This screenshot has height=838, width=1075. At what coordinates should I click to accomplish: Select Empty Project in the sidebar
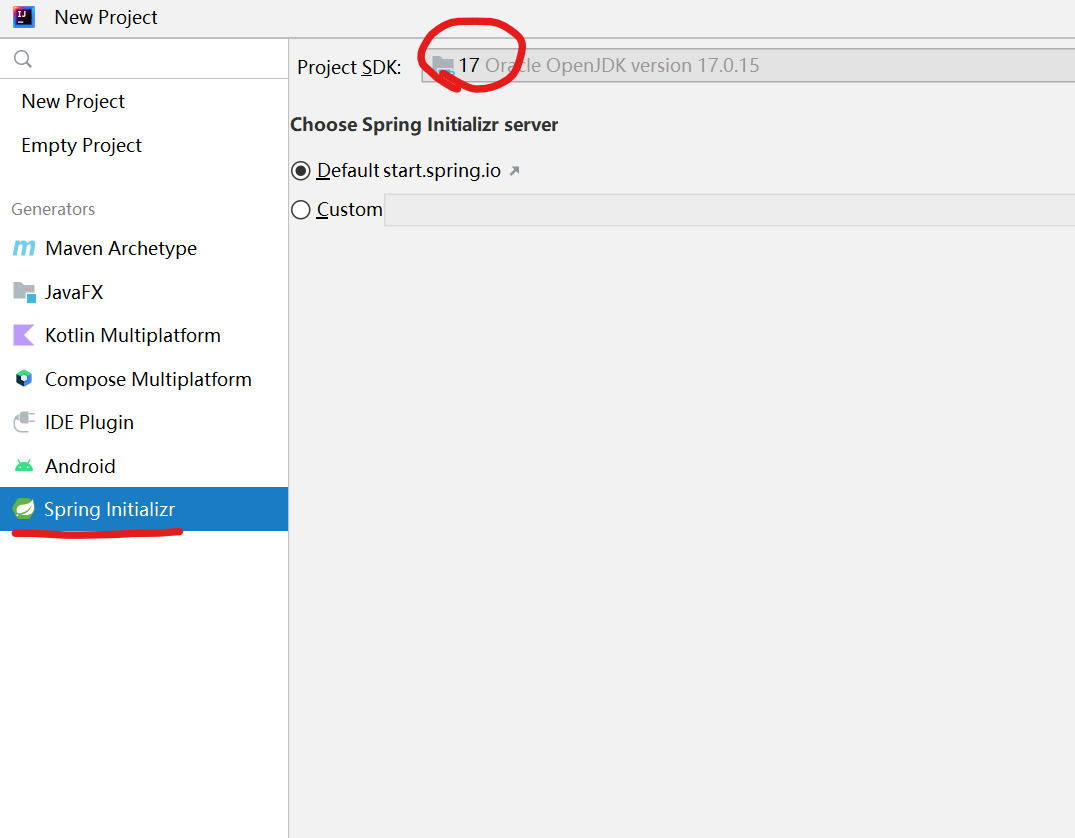pyautogui.click(x=81, y=145)
